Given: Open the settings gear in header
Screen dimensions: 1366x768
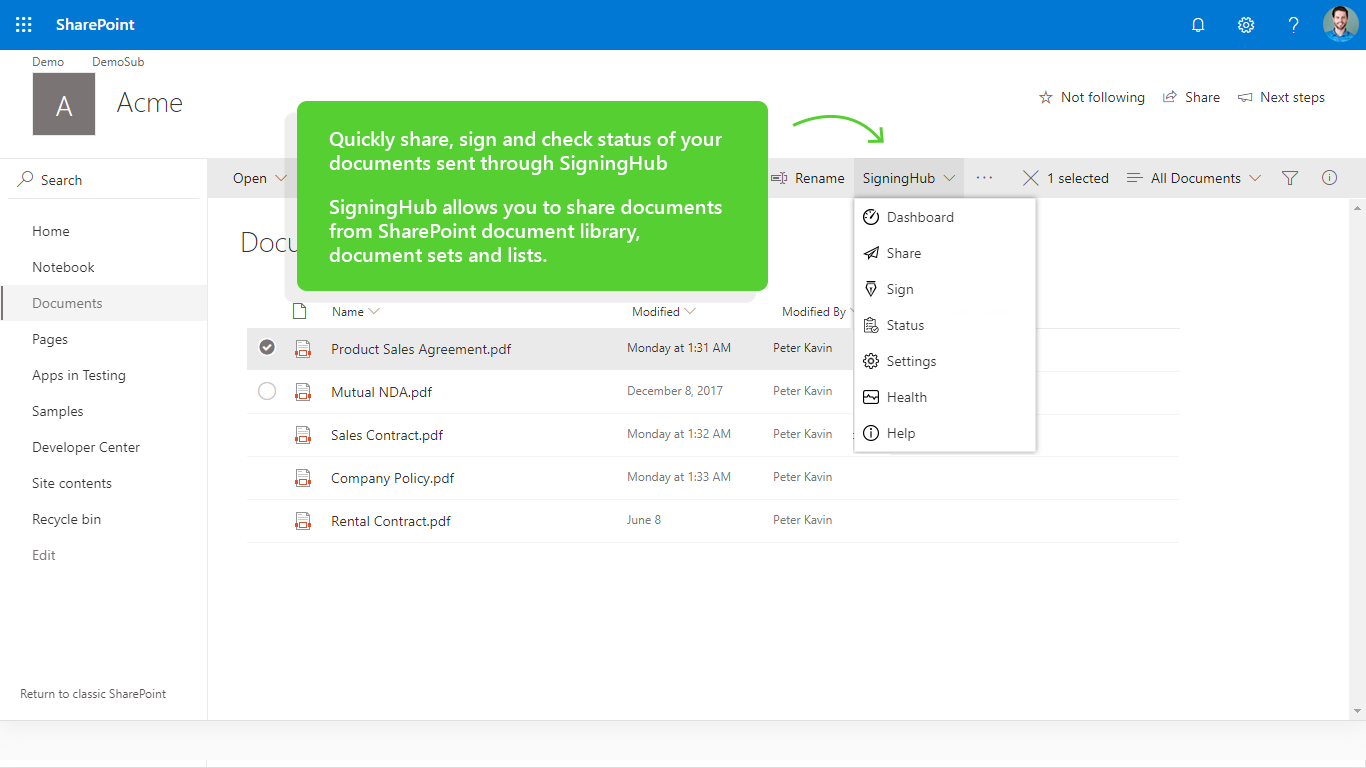Looking at the screenshot, I should [x=1246, y=25].
